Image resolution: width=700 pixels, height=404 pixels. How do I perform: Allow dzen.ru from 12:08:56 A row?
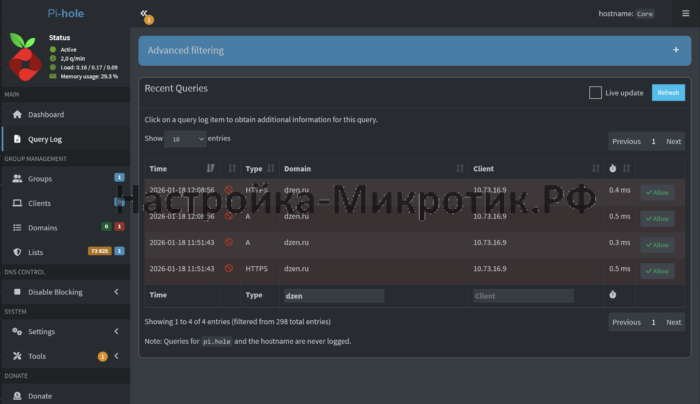657,219
